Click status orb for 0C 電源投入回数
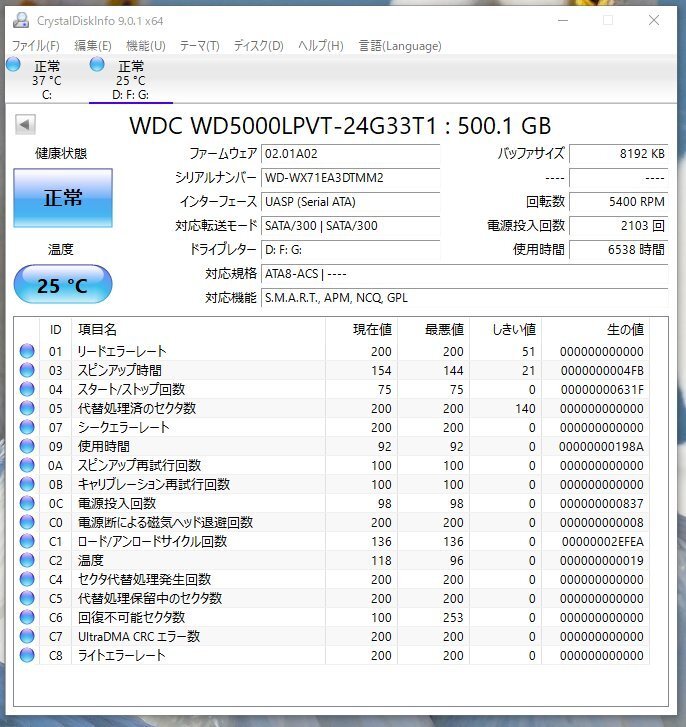Viewport: 686px width, 727px height. coord(27,503)
